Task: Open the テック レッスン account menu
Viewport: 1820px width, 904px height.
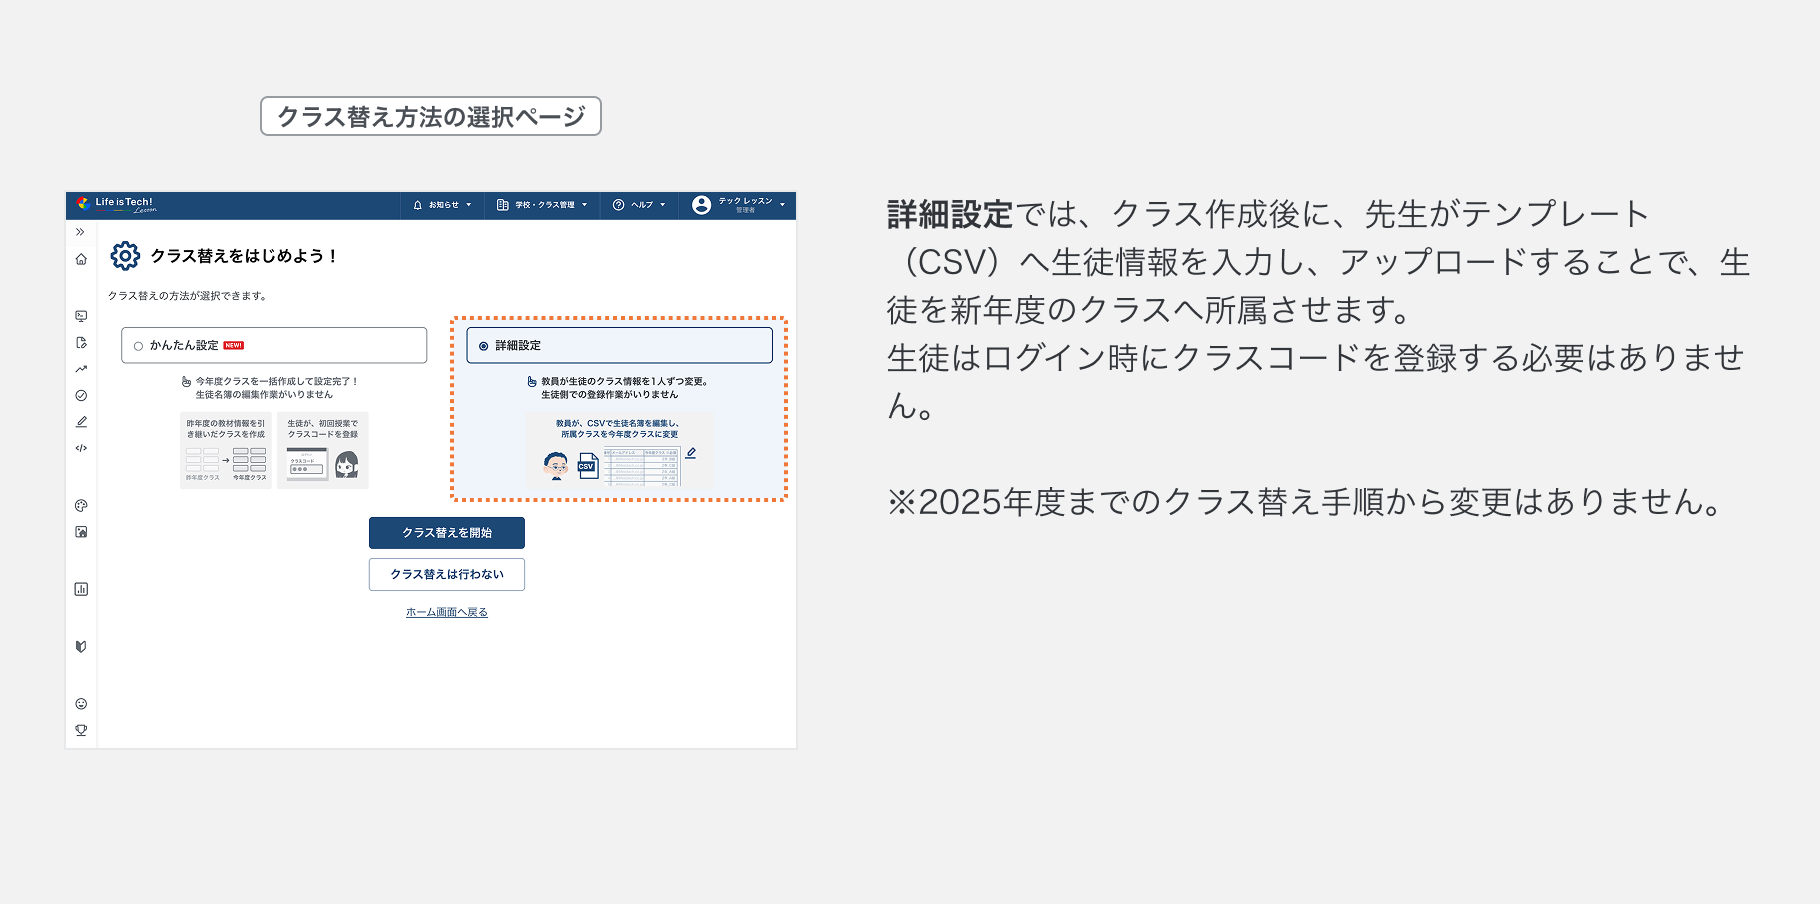Action: pyautogui.click(x=739, y=205)
